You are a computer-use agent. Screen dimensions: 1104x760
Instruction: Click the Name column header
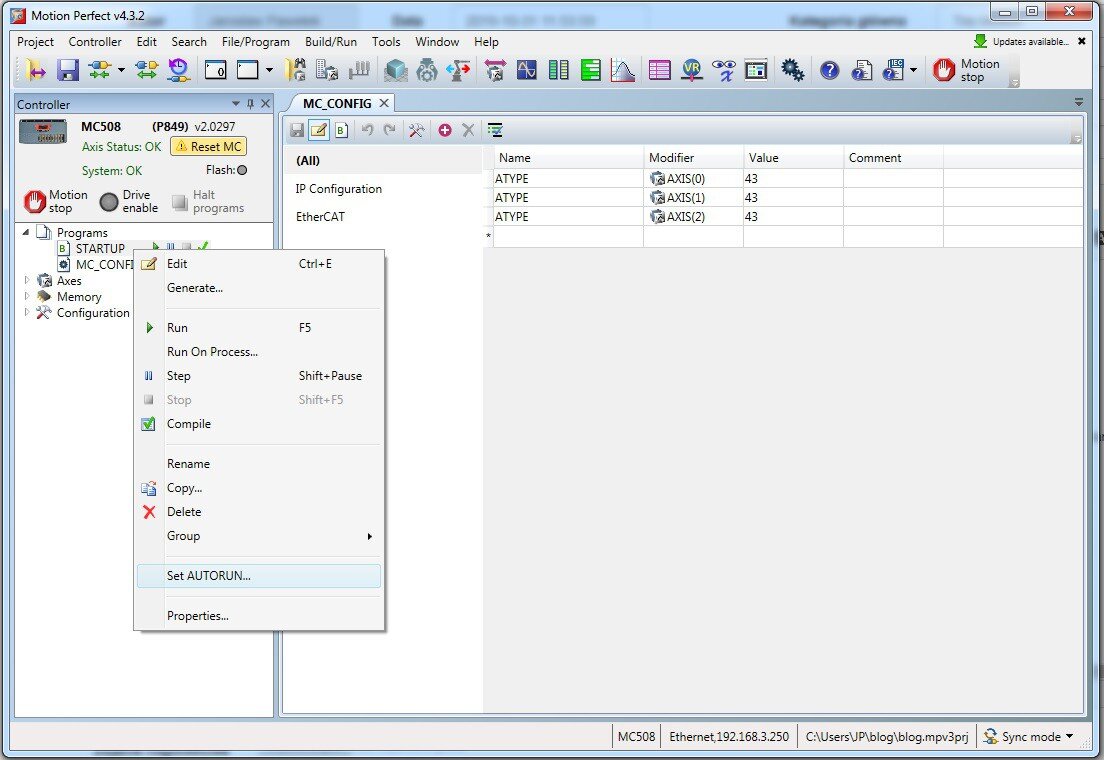click(568, 158)
